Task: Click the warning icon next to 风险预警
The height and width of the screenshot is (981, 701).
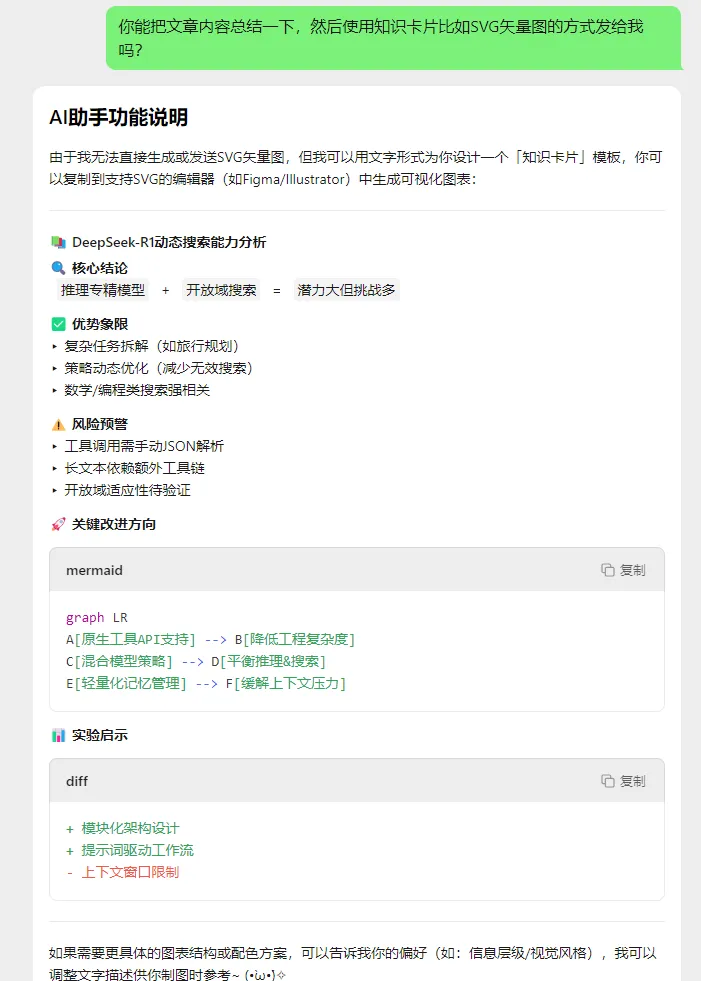Action: (58, 424)
